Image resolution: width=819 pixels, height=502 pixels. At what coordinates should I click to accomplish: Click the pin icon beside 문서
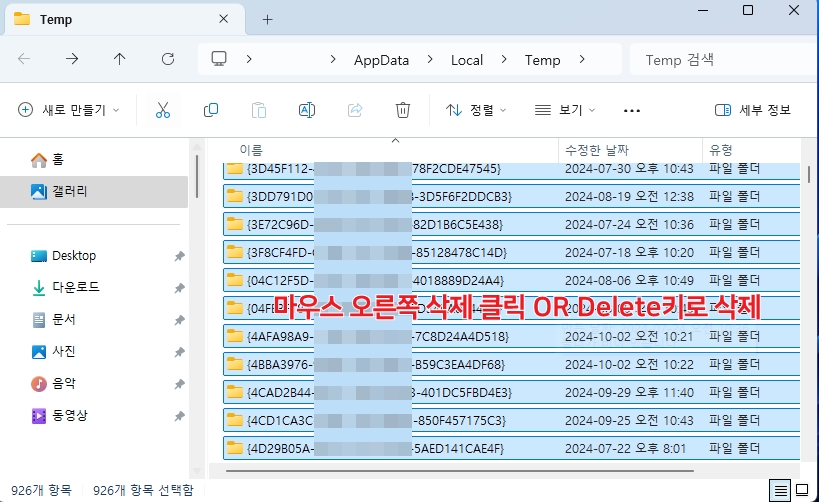tap(179, 320)
